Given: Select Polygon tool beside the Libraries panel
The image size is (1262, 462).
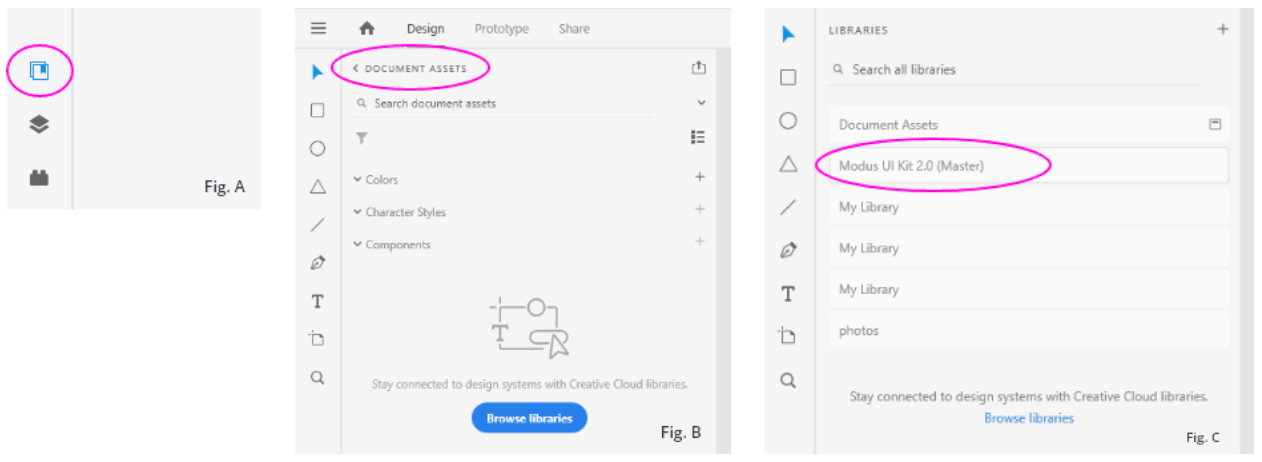Looking at the screenshot, I should click(x=788, y=164).
